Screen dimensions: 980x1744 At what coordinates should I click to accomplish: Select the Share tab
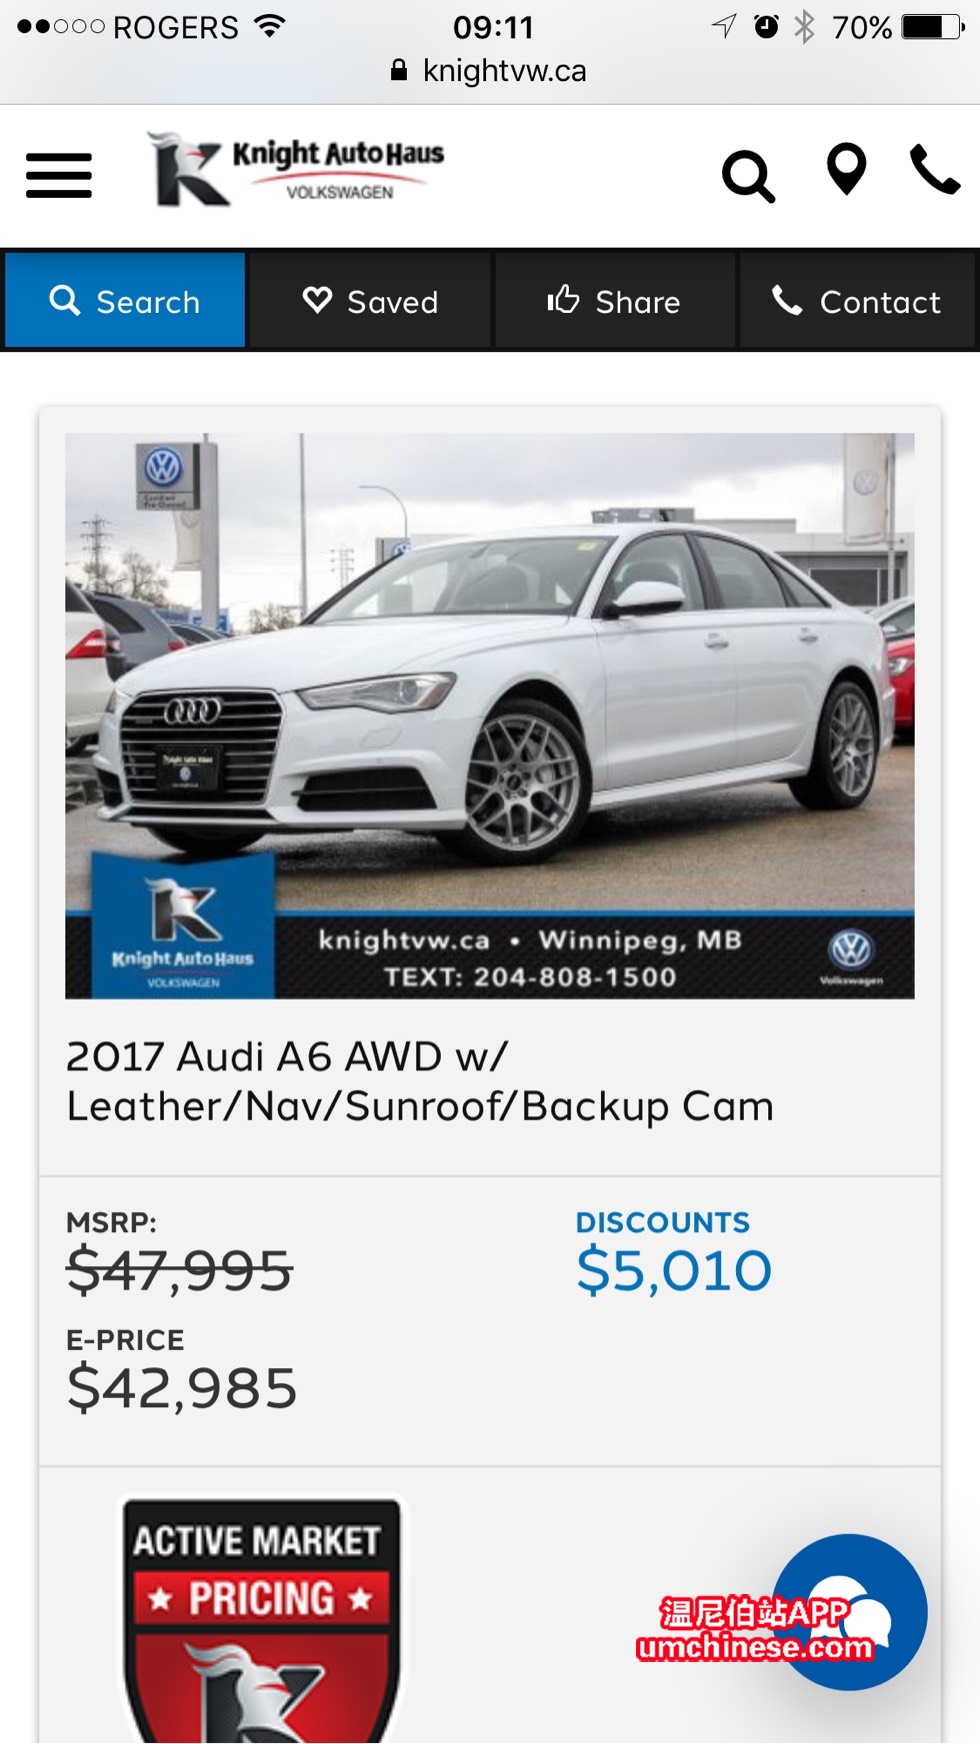tap(615, 300)
